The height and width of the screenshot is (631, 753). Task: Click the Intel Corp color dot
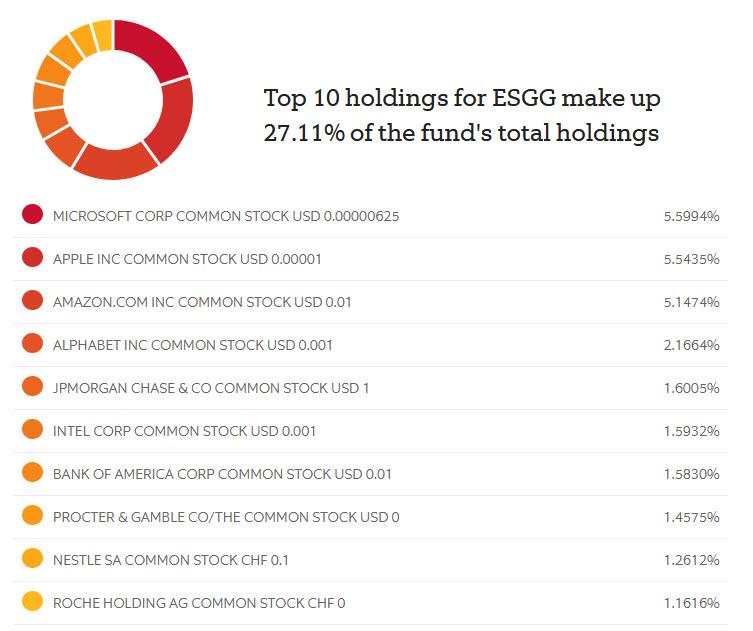pos(32,430)
